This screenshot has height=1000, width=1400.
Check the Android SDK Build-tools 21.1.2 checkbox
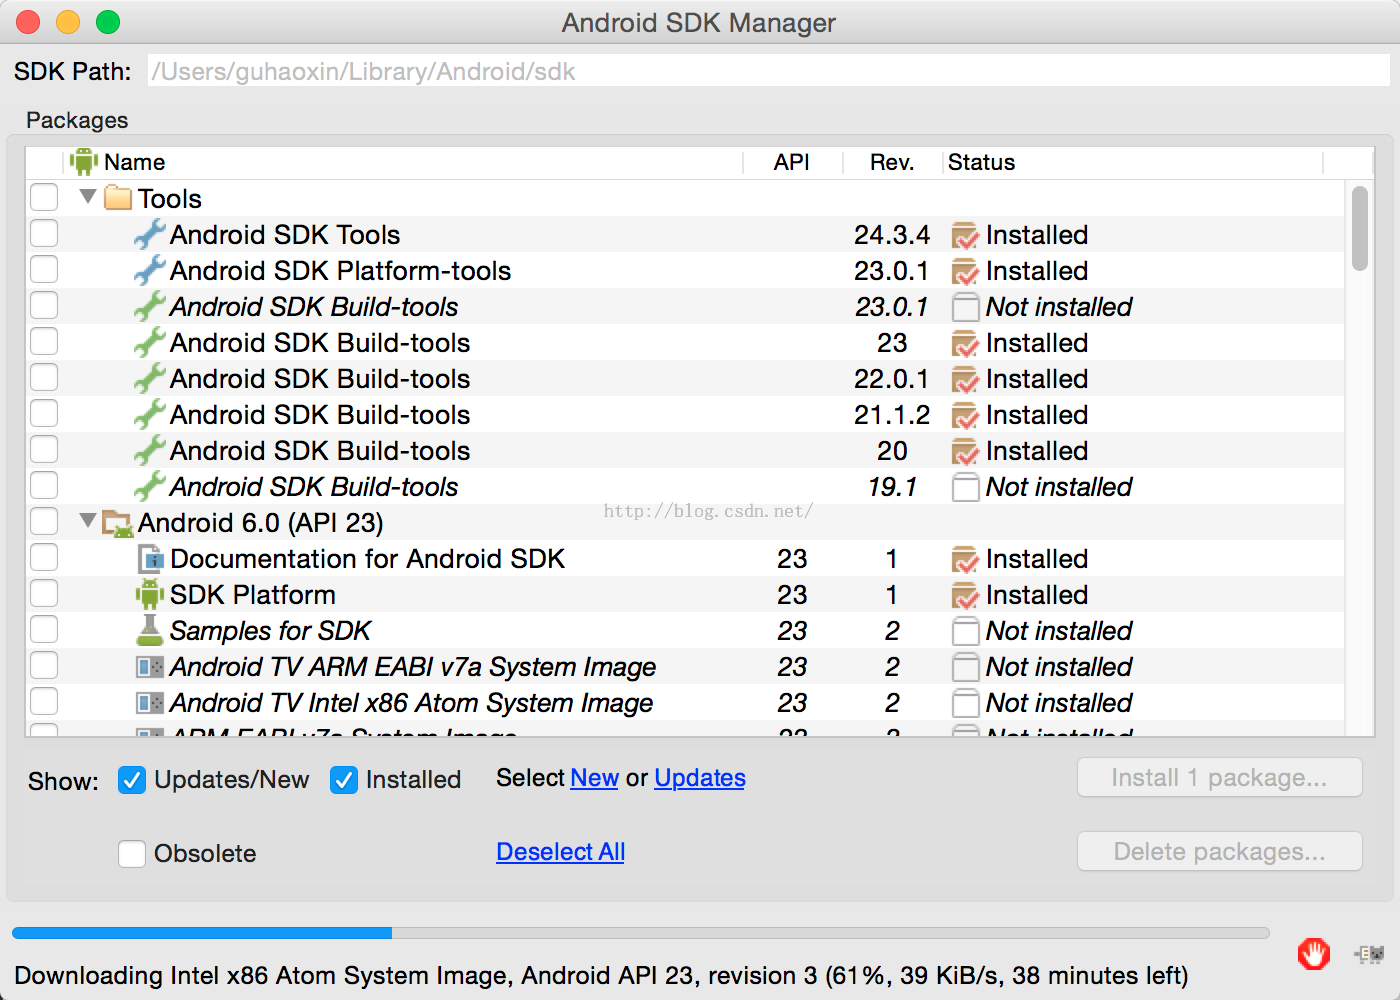(44, 413)
